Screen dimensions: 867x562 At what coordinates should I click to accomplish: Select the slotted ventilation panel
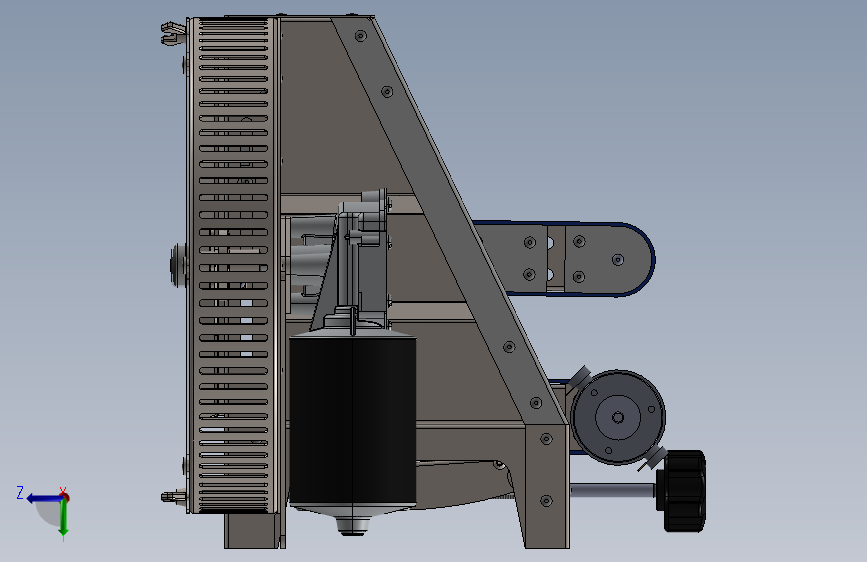(x=233, y=265)
